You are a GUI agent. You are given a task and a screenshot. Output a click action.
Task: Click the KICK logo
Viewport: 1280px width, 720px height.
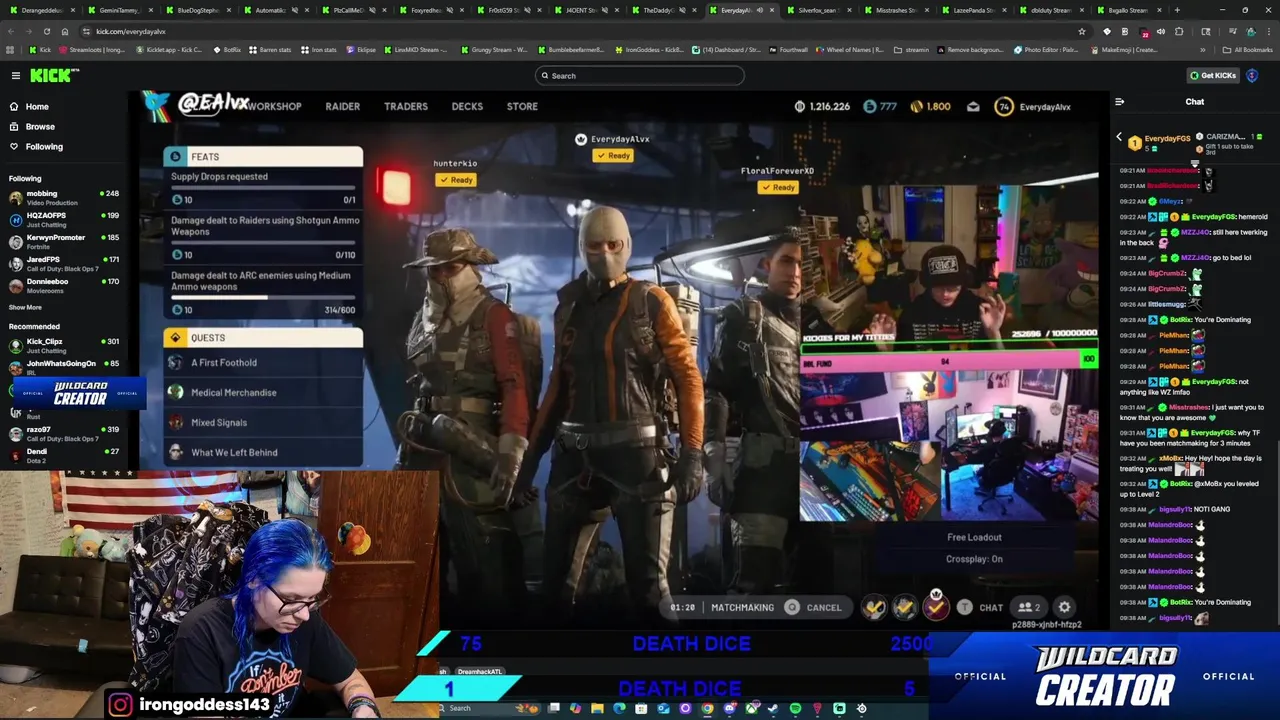pos(50,76)
